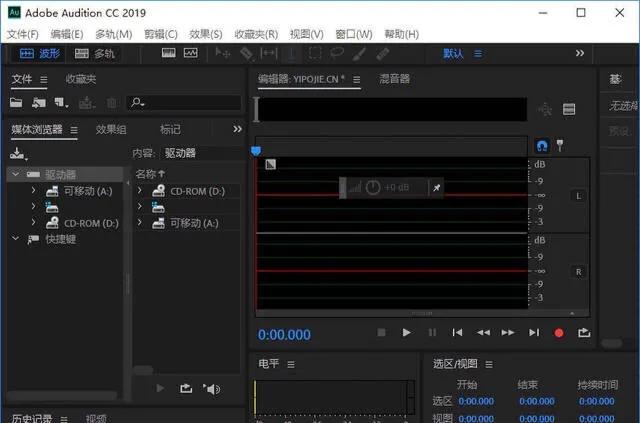Image resolution: width=640 pixels, height=423 pixels.
Task: Show the spectral frequency display
Action: pos(167,53)
